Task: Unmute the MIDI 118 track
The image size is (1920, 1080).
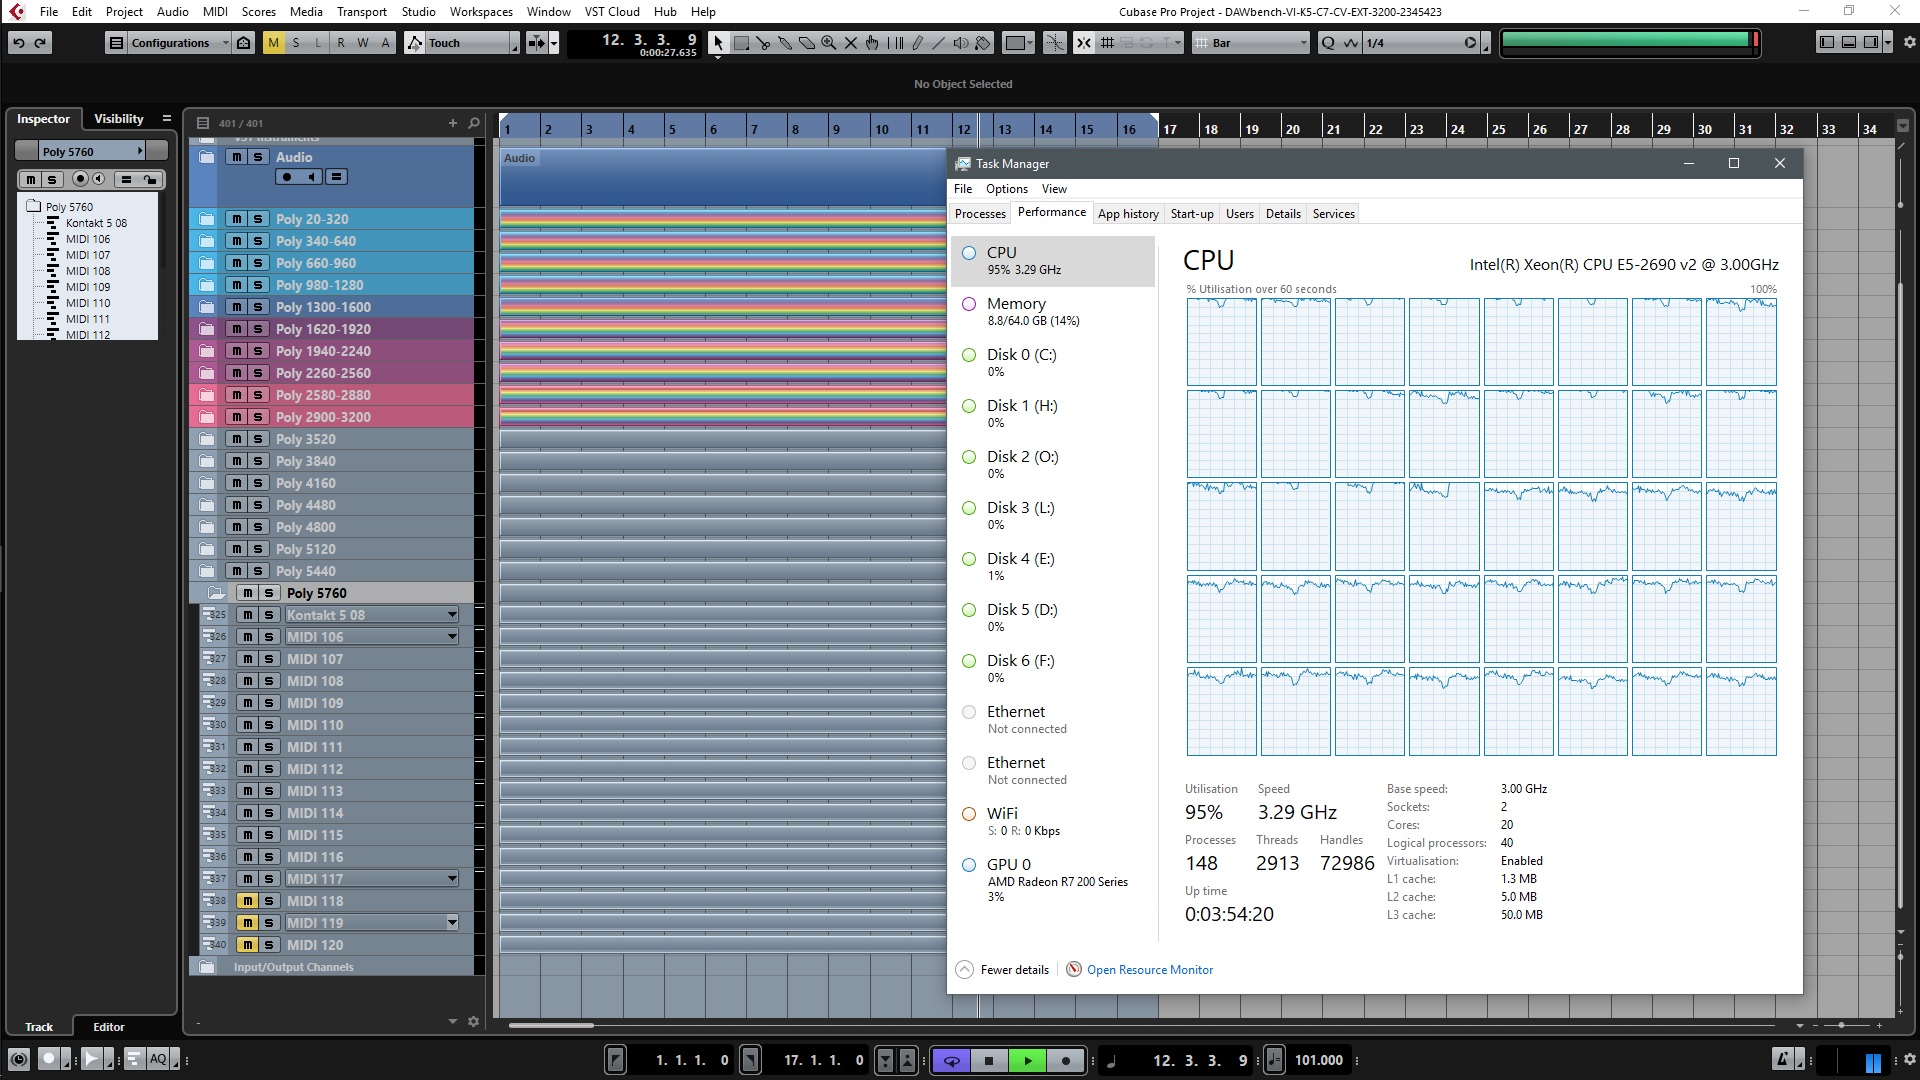Action: (x=247, y=901)
